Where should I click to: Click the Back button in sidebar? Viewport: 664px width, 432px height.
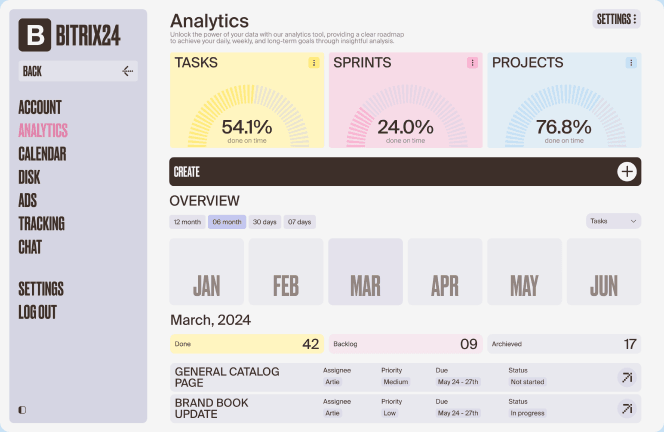click(78, 71)
